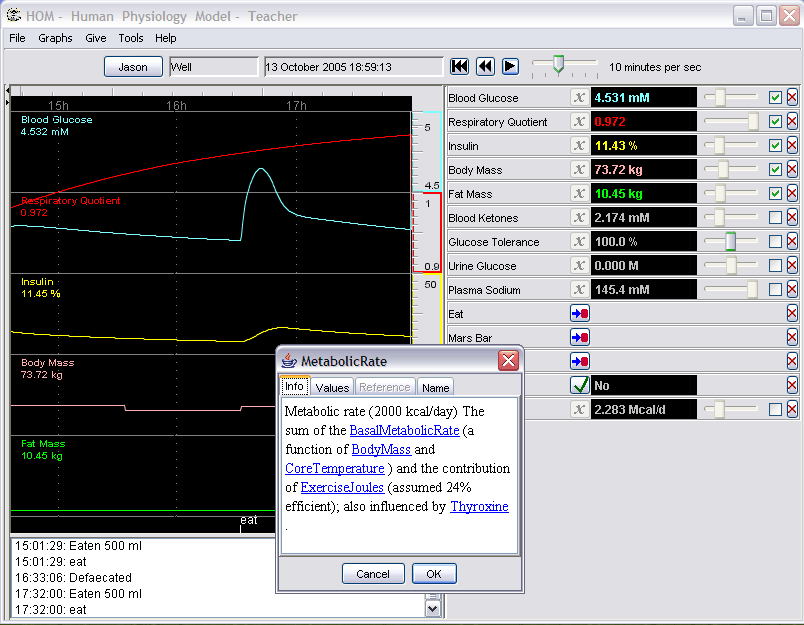Switch to the Values tab
The width and height of the screenshot is (804, 625).
coord(332,387)
